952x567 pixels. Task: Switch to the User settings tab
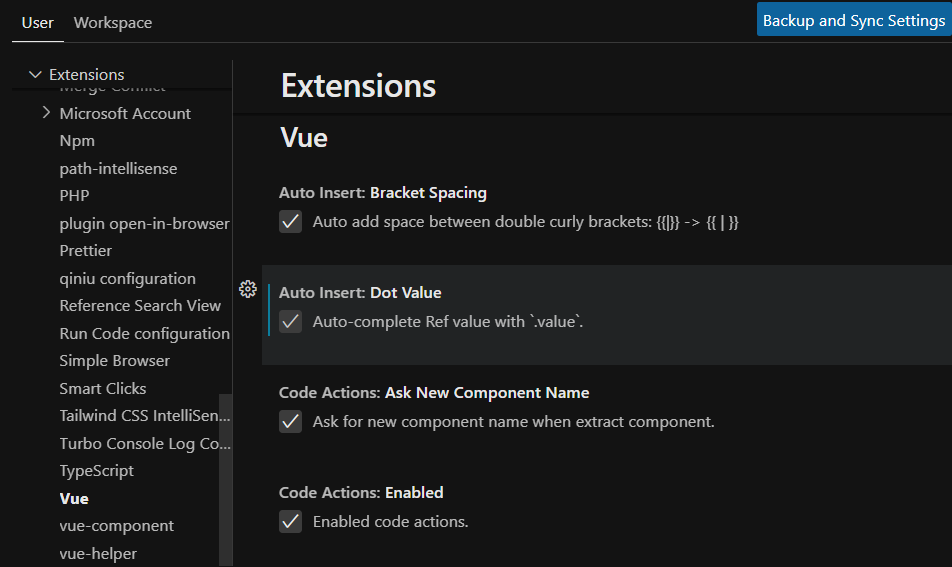(38, 22)
